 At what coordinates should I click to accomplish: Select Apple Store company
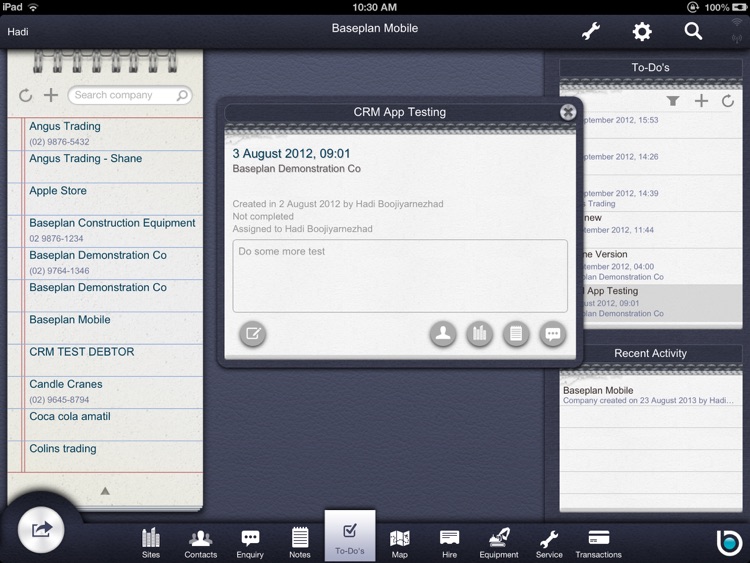coord(105,199)
